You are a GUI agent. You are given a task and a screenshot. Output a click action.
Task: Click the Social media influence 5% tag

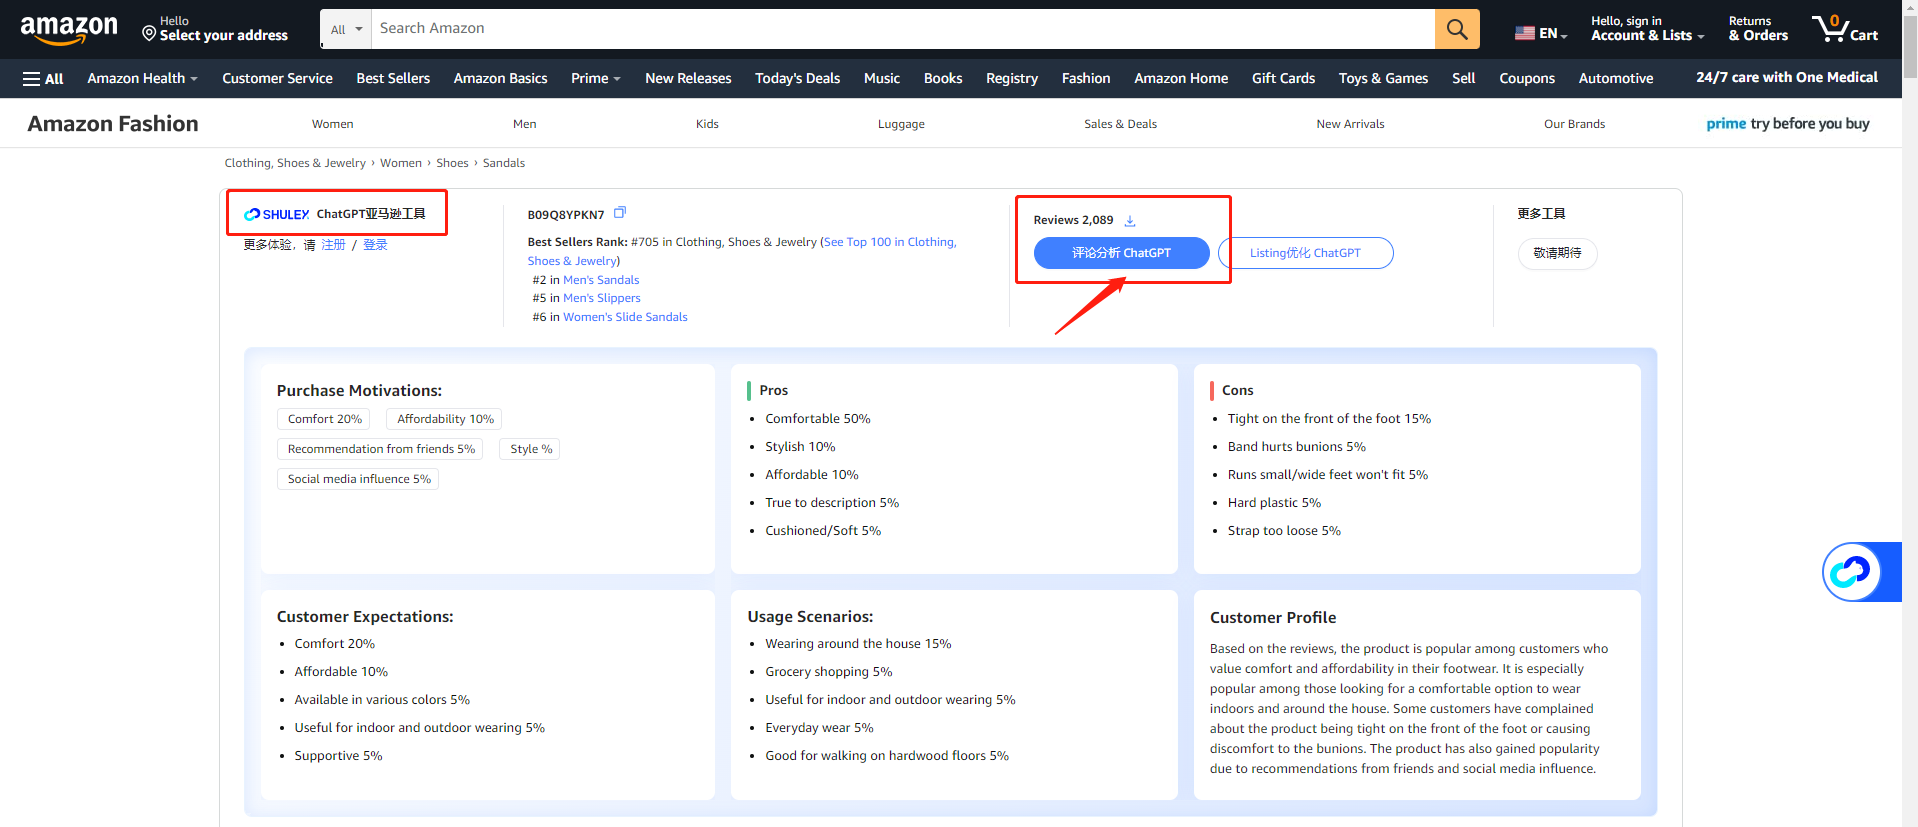click(x=358, y=479)
